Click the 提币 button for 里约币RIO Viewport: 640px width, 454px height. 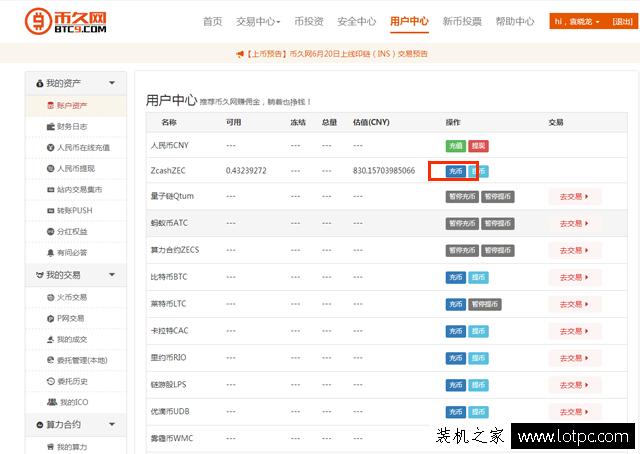478,358
